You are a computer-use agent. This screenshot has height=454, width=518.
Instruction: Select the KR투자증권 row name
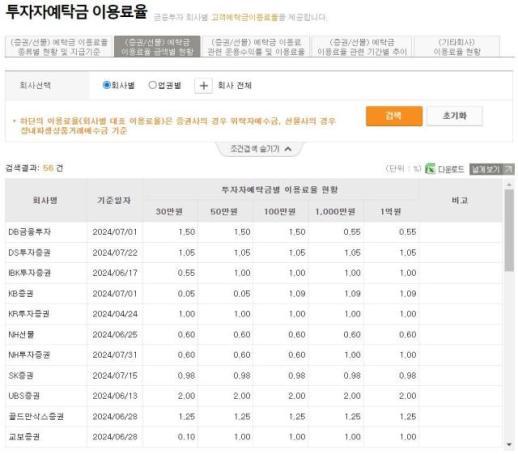tap(29, 314)
